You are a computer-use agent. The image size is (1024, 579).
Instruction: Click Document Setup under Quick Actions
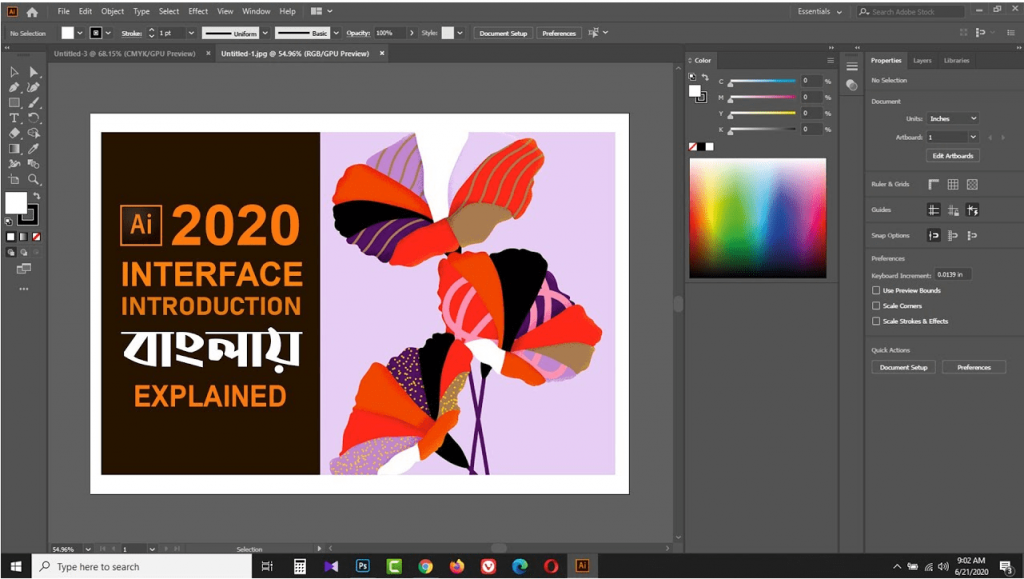[x=903, y=368]
